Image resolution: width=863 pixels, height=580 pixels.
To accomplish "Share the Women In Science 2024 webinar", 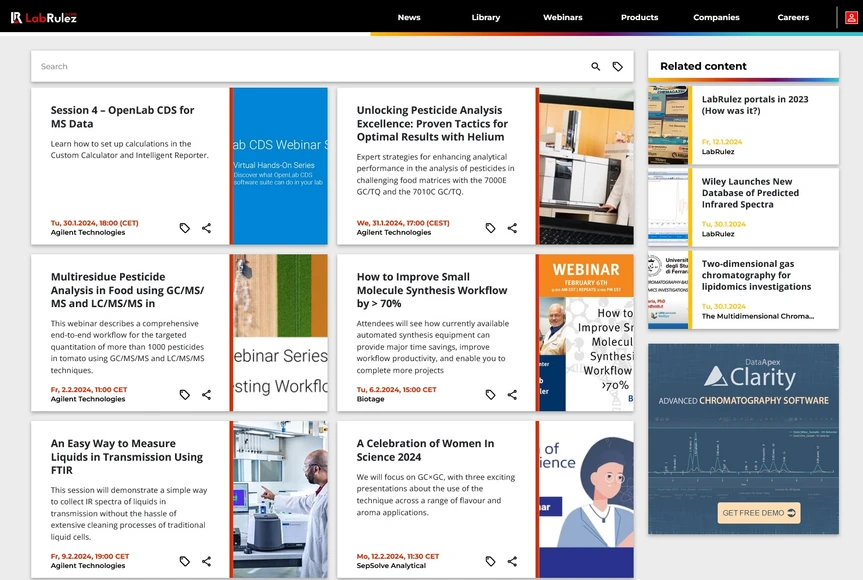I will coord(512,561).
